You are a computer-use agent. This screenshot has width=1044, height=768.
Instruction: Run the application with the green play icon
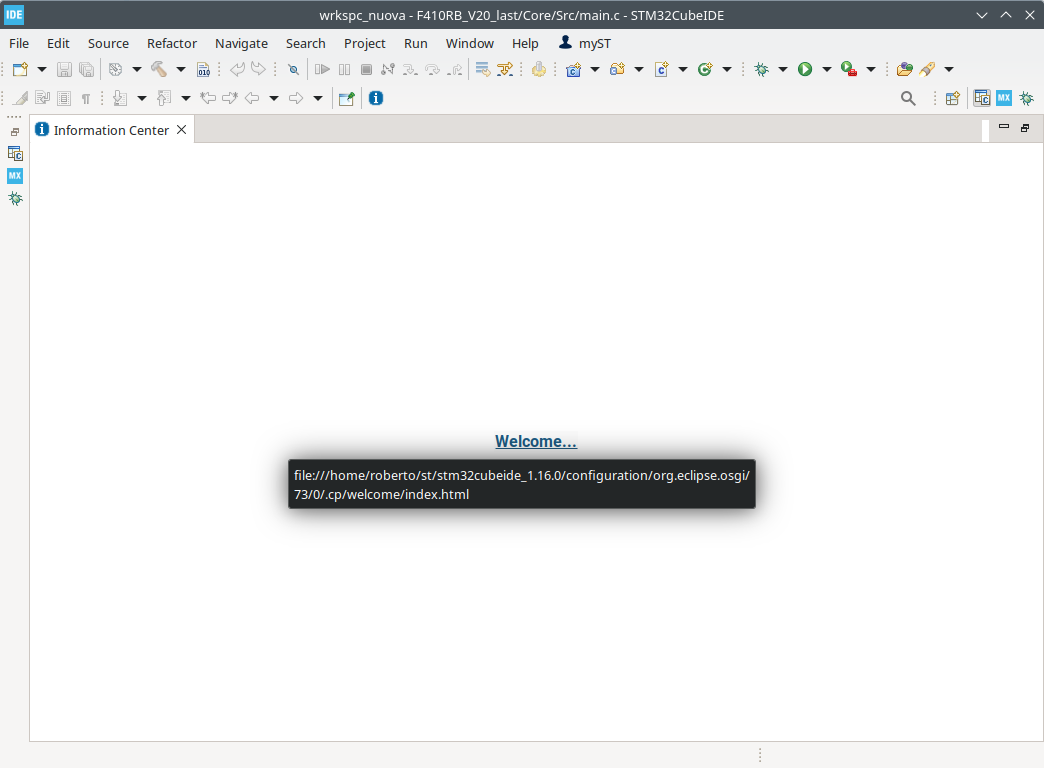tap(806, 69)
